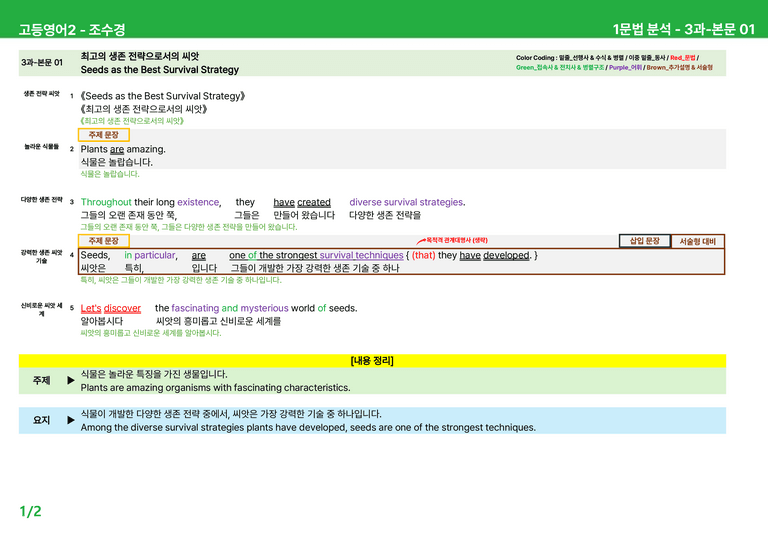Click the underlined have created verb
The height and width of the screenshot is (543, 768).
(302, 202)
